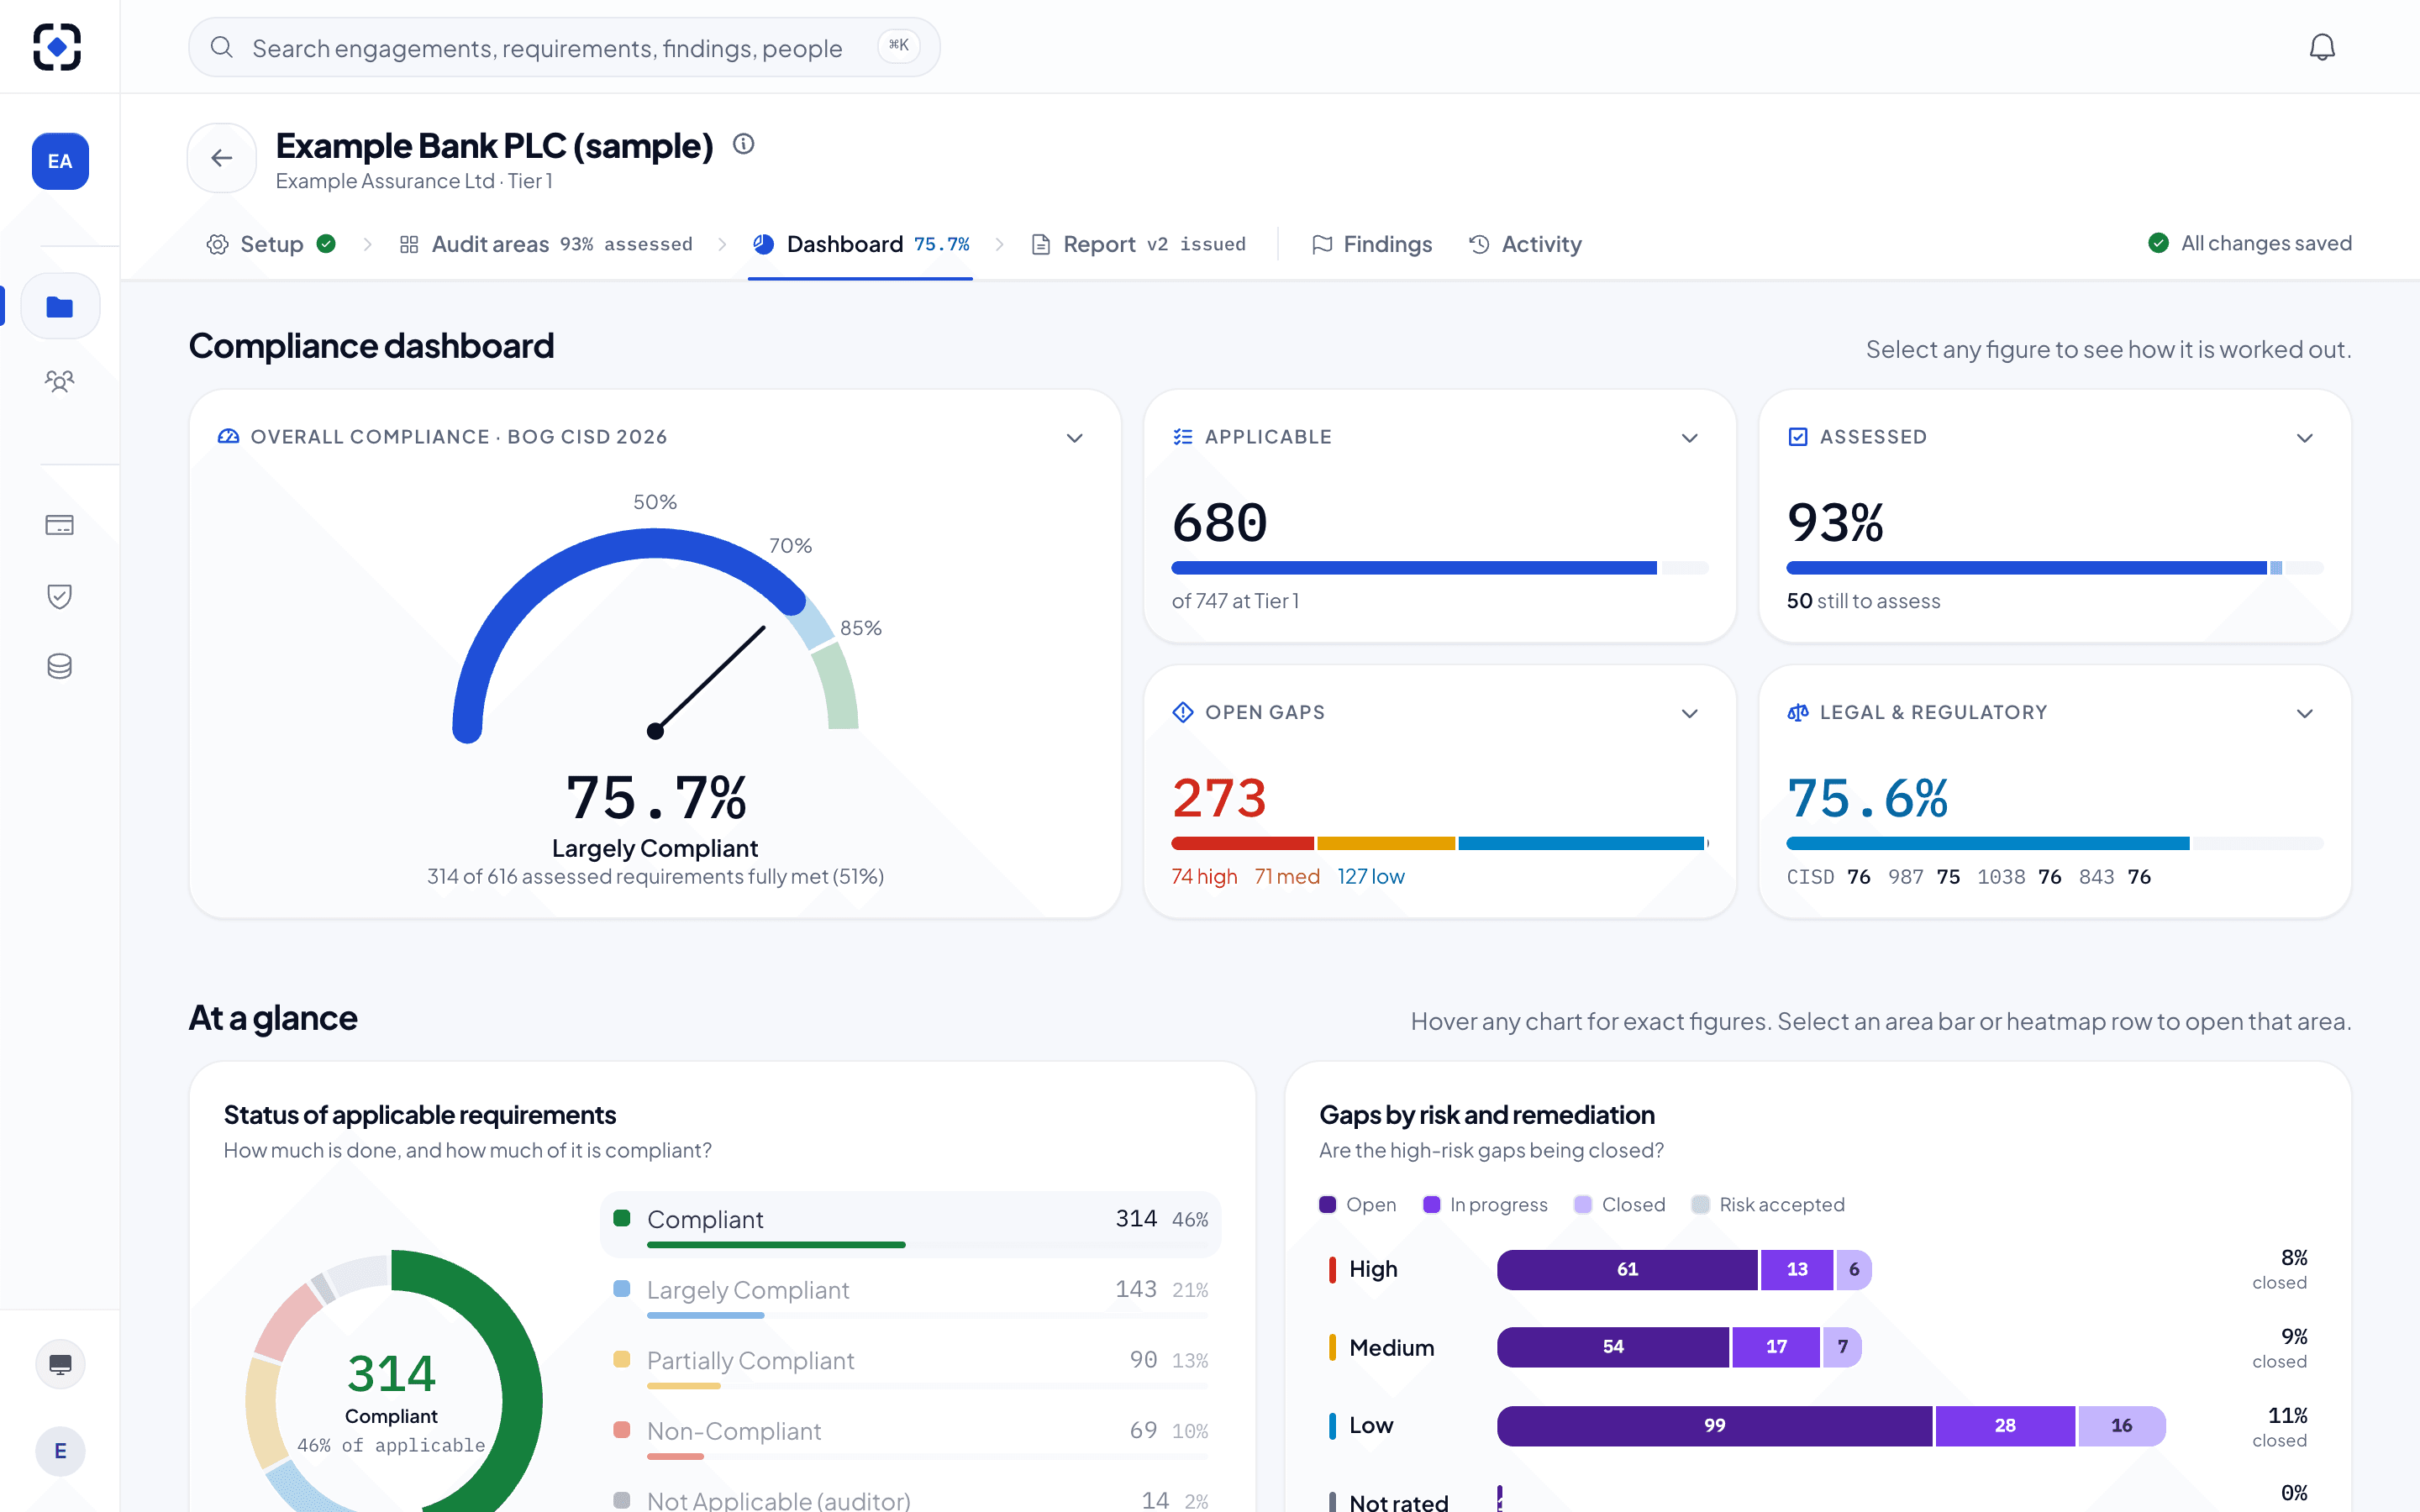Screen dimensions: 2420x1512
Task: Click the High risk 61 open bar segment
Action: tap(1627, 1269)
